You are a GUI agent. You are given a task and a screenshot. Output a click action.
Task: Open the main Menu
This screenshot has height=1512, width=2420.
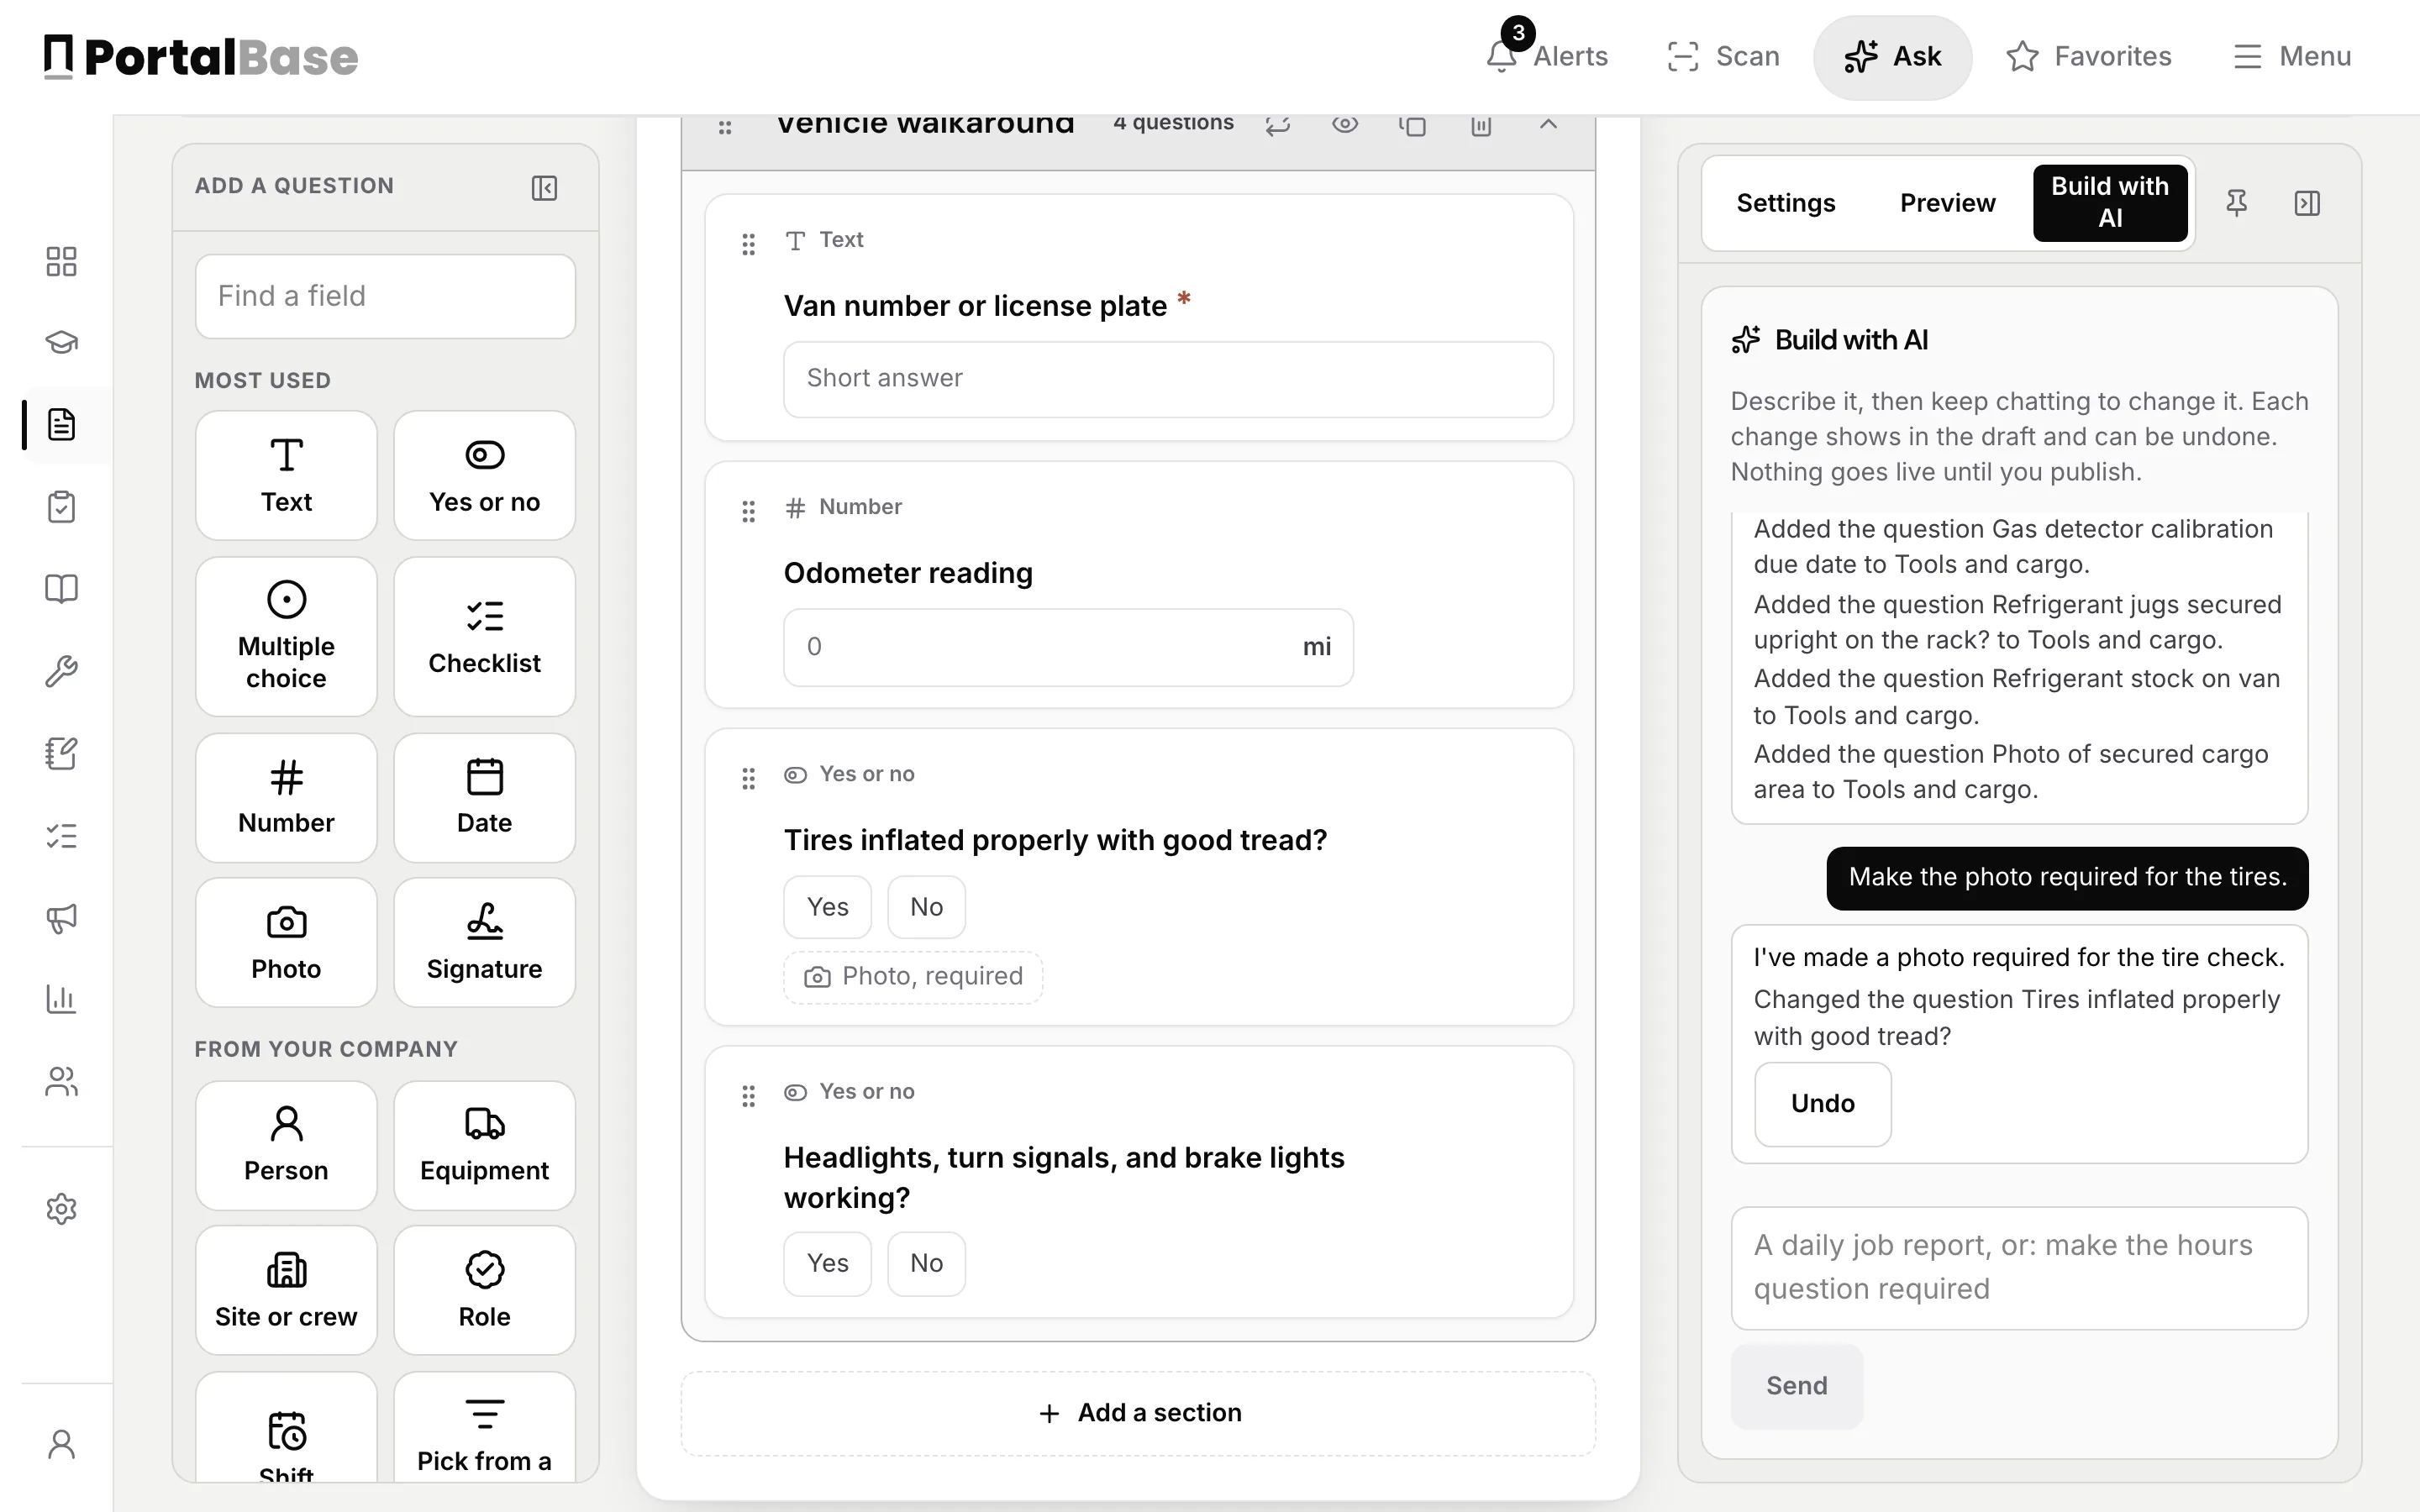[2292, 56]
